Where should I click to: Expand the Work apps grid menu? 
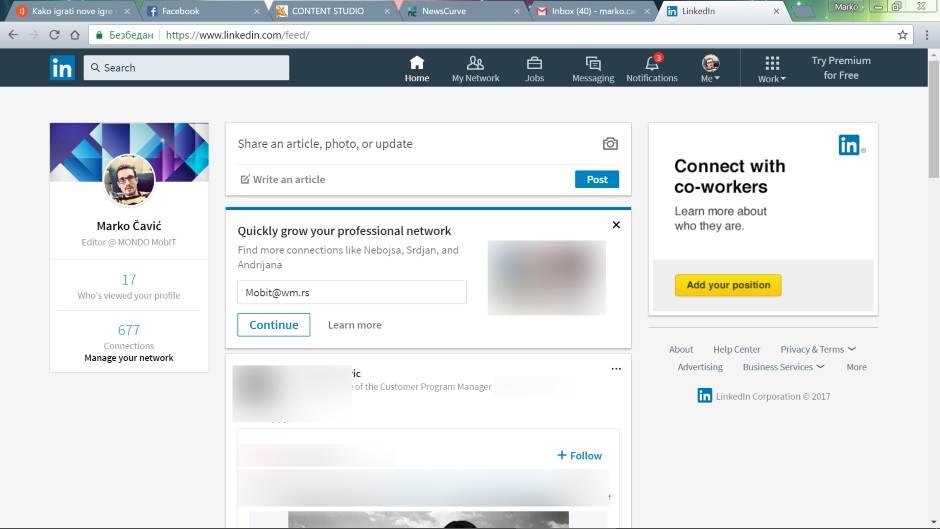click(x=772, y=68)
